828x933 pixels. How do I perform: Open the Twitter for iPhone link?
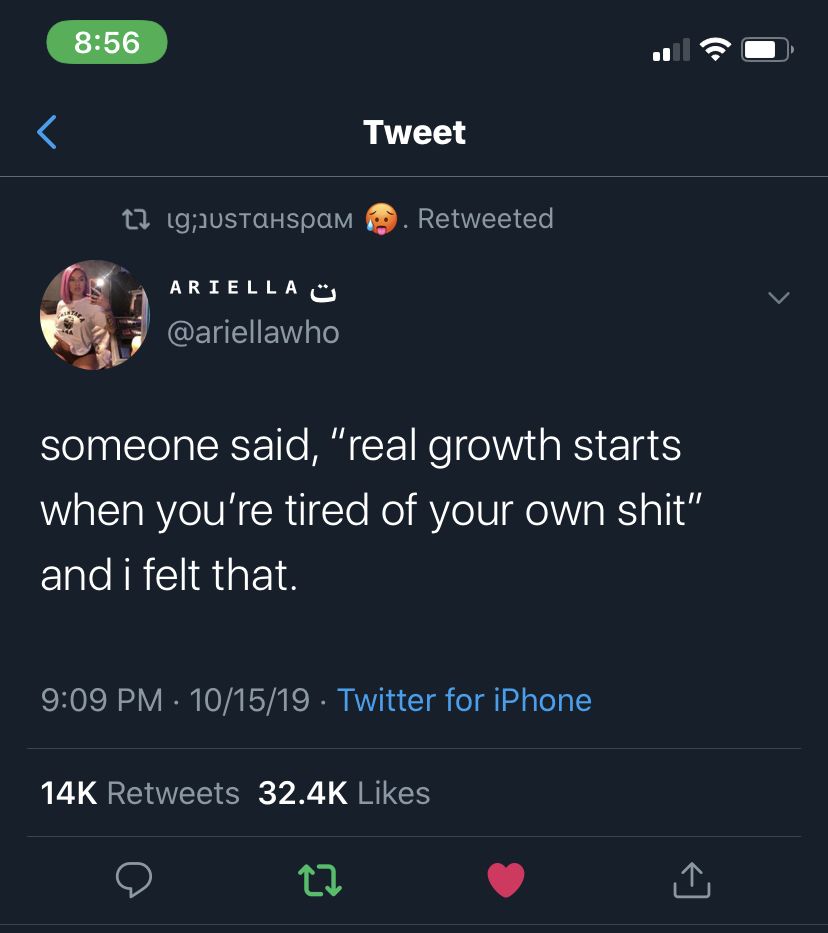coord(464,700)
